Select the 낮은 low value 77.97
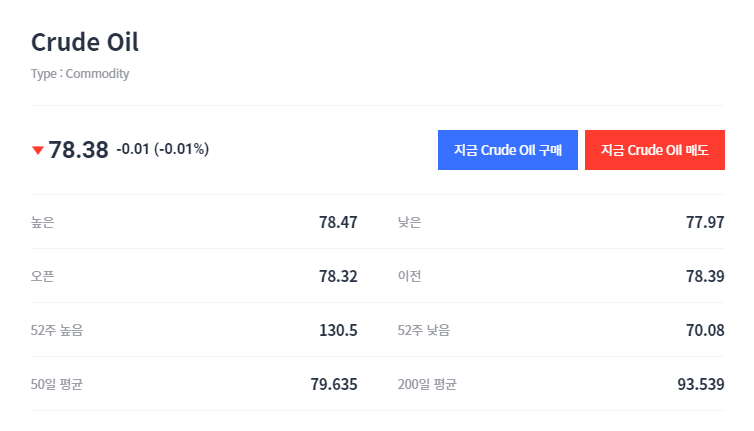The height and width of the screenshot is (431, 754). (704, 222)
